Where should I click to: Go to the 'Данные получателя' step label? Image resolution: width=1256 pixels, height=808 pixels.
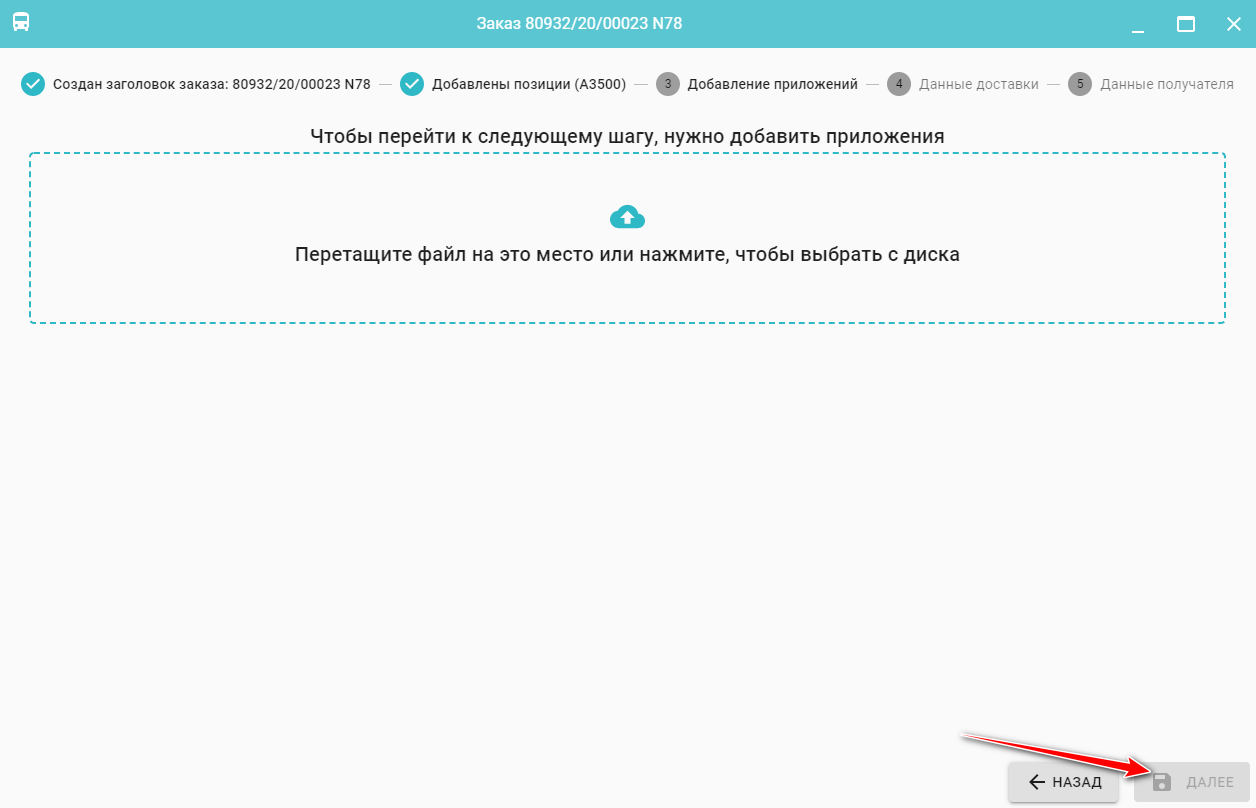click(x=1167, y=84)
